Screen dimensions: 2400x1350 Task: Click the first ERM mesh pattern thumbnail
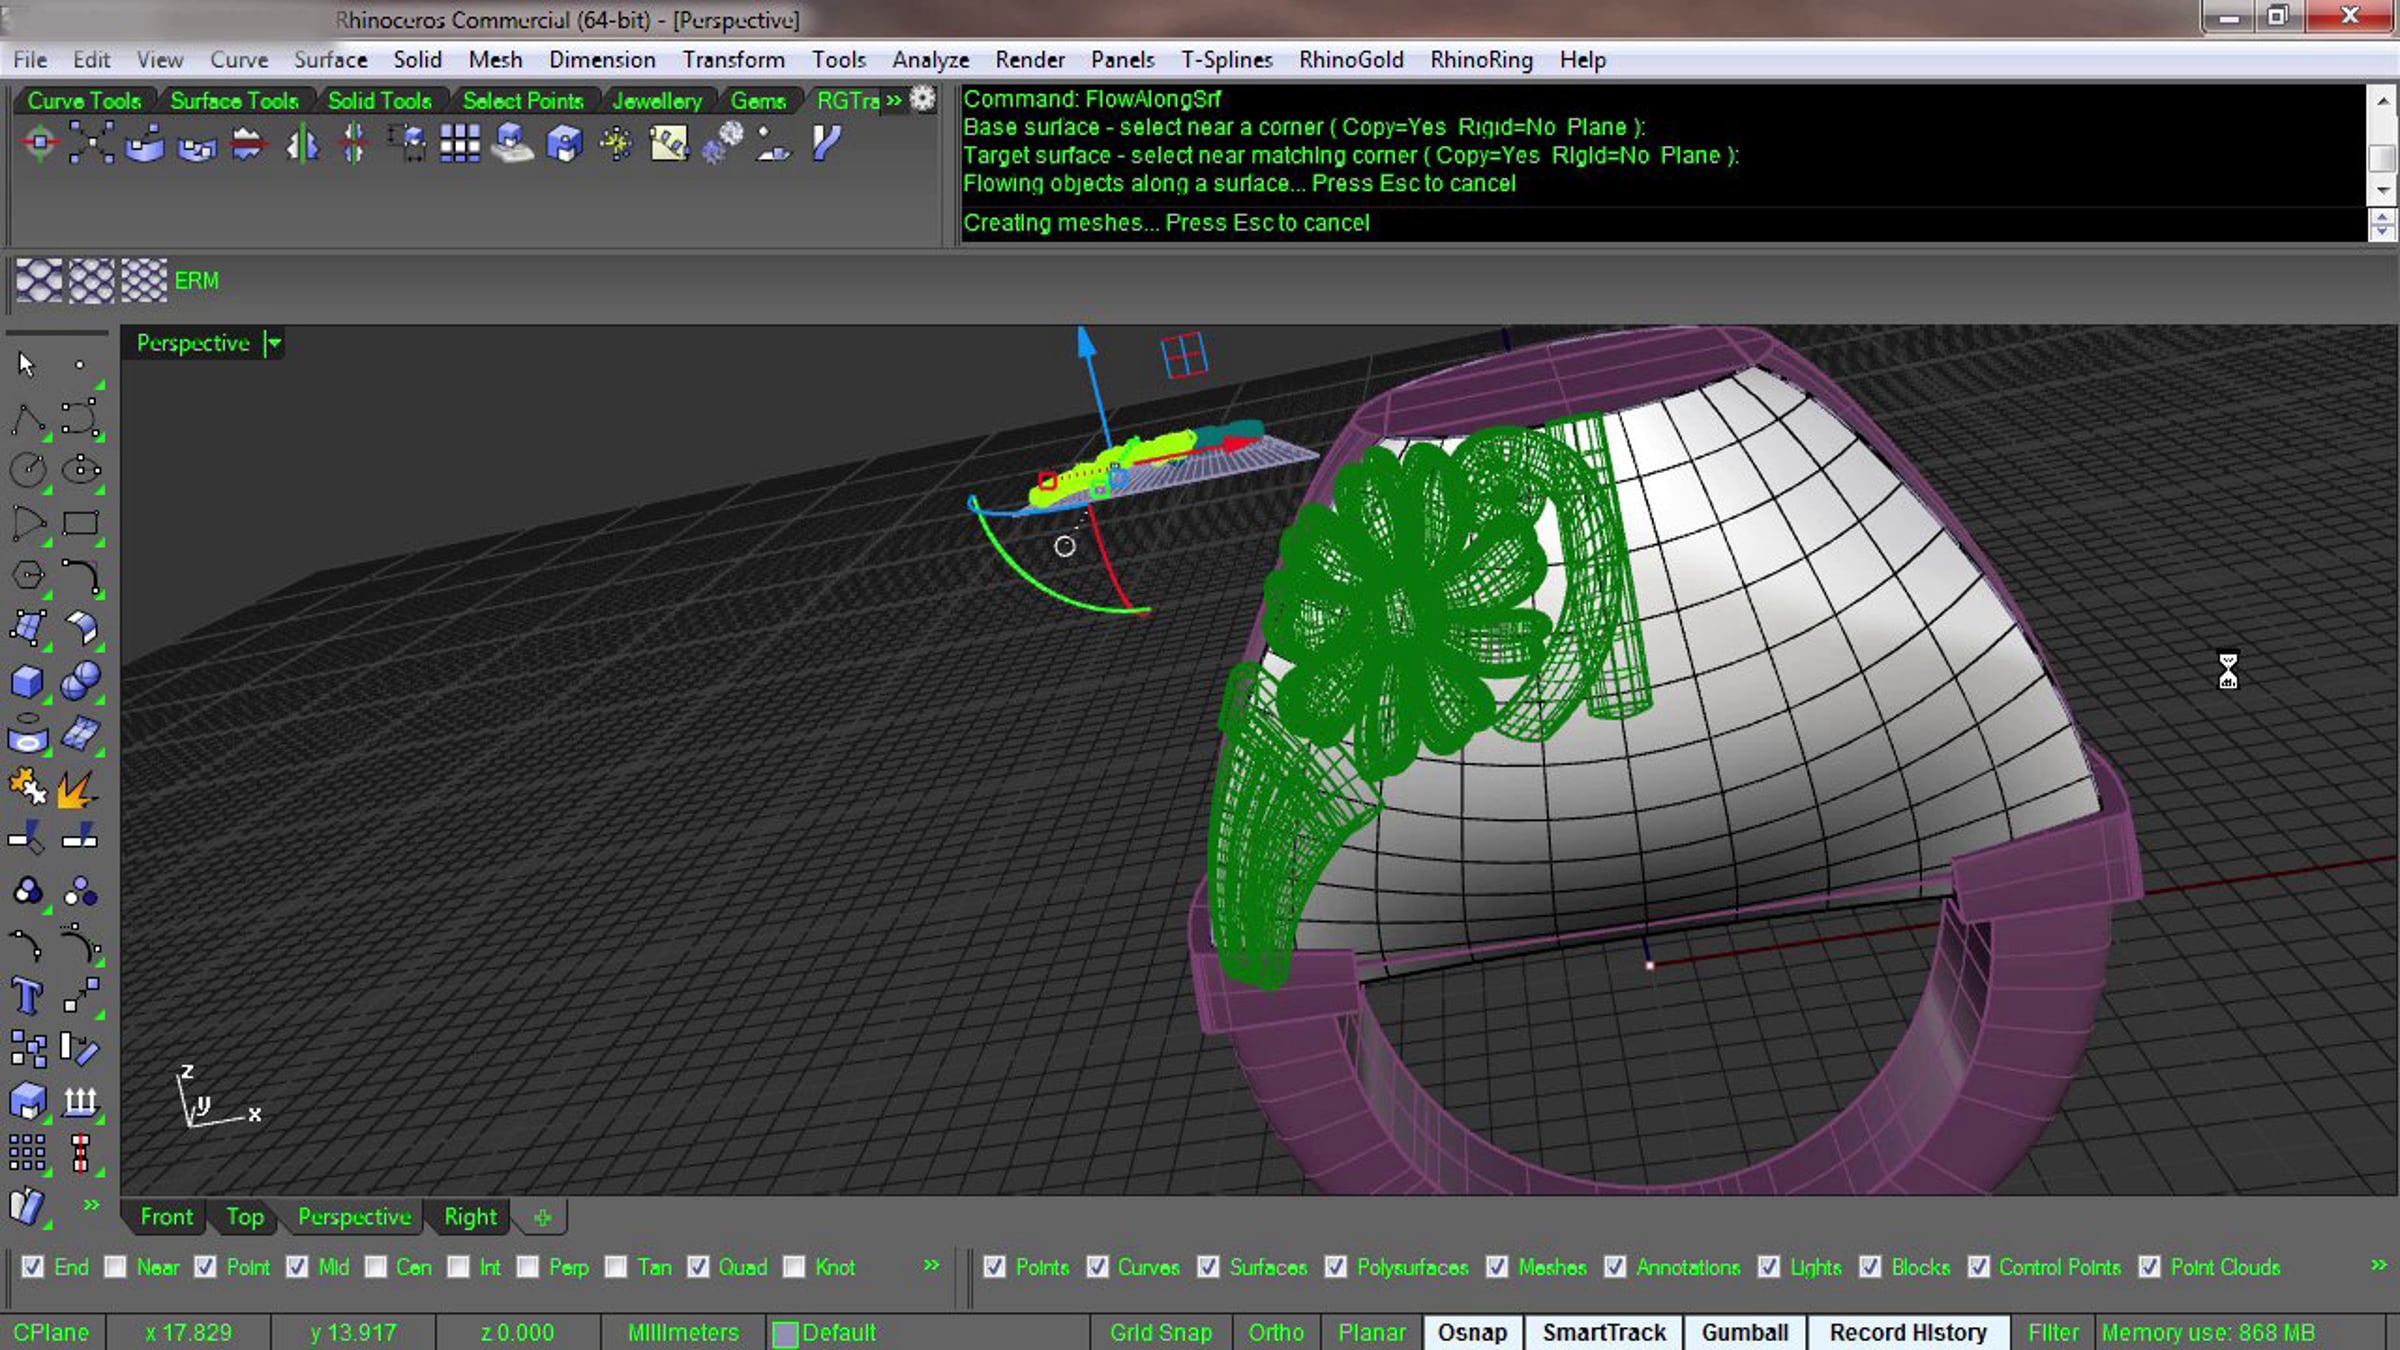[39, 281]
